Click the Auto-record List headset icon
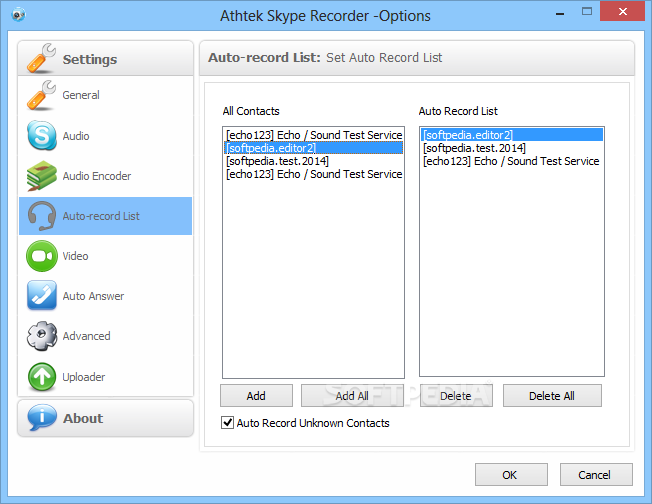The width and height of the screenshot is (652, 504). [42, 216]
